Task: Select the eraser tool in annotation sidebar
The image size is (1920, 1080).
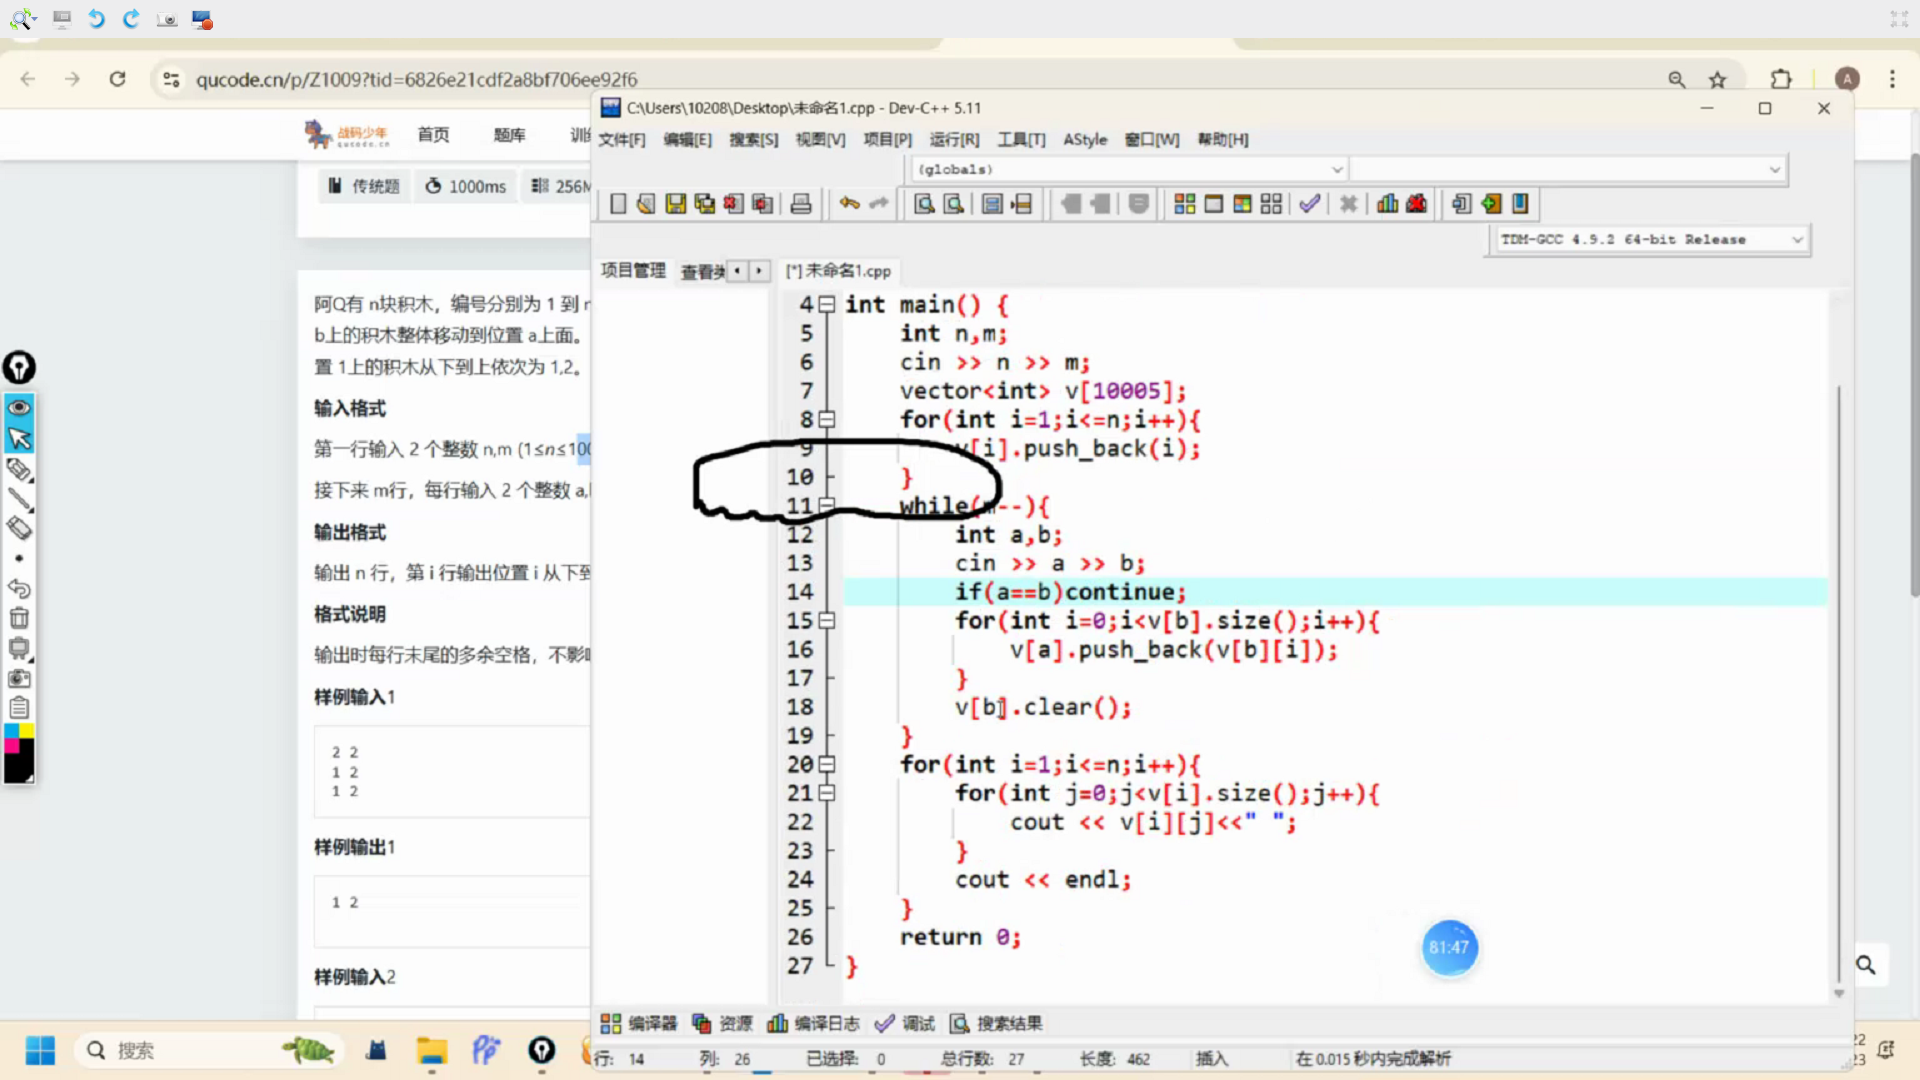Action: tap(19, 528)
